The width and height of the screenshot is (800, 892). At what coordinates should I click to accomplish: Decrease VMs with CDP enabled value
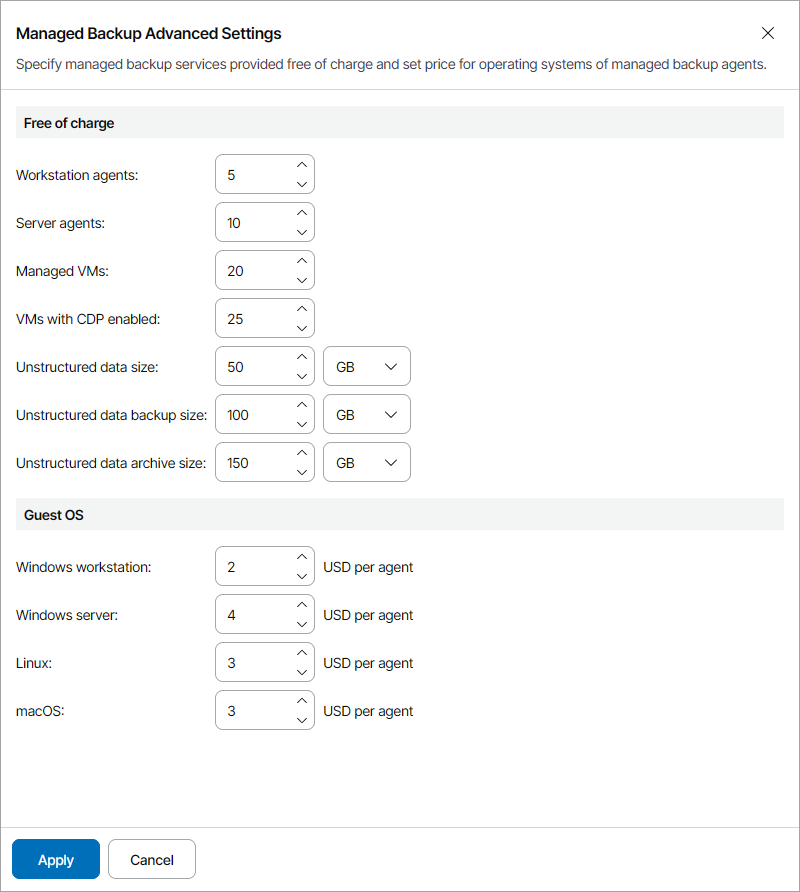[302, 328]
